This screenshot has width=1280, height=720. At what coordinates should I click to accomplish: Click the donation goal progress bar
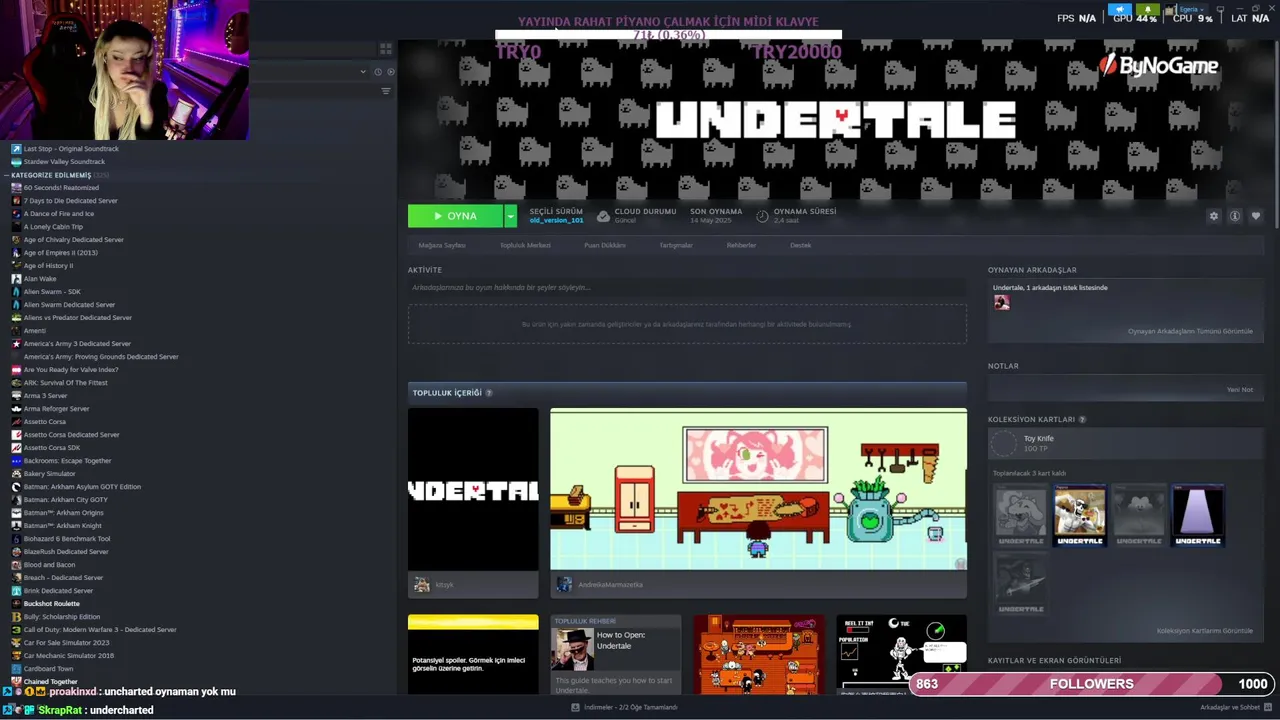[668, 35]
